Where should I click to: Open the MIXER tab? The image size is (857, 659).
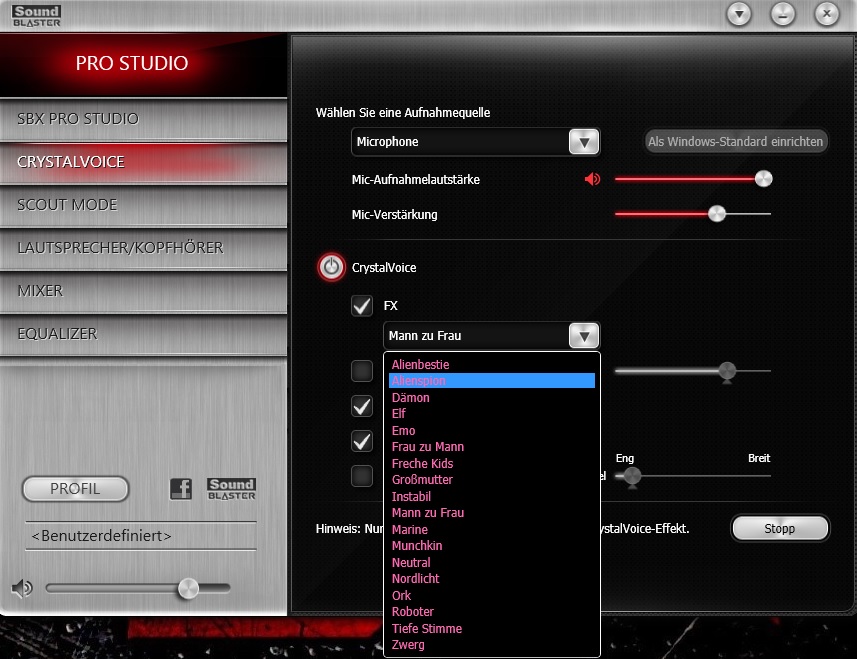point(143,291)
